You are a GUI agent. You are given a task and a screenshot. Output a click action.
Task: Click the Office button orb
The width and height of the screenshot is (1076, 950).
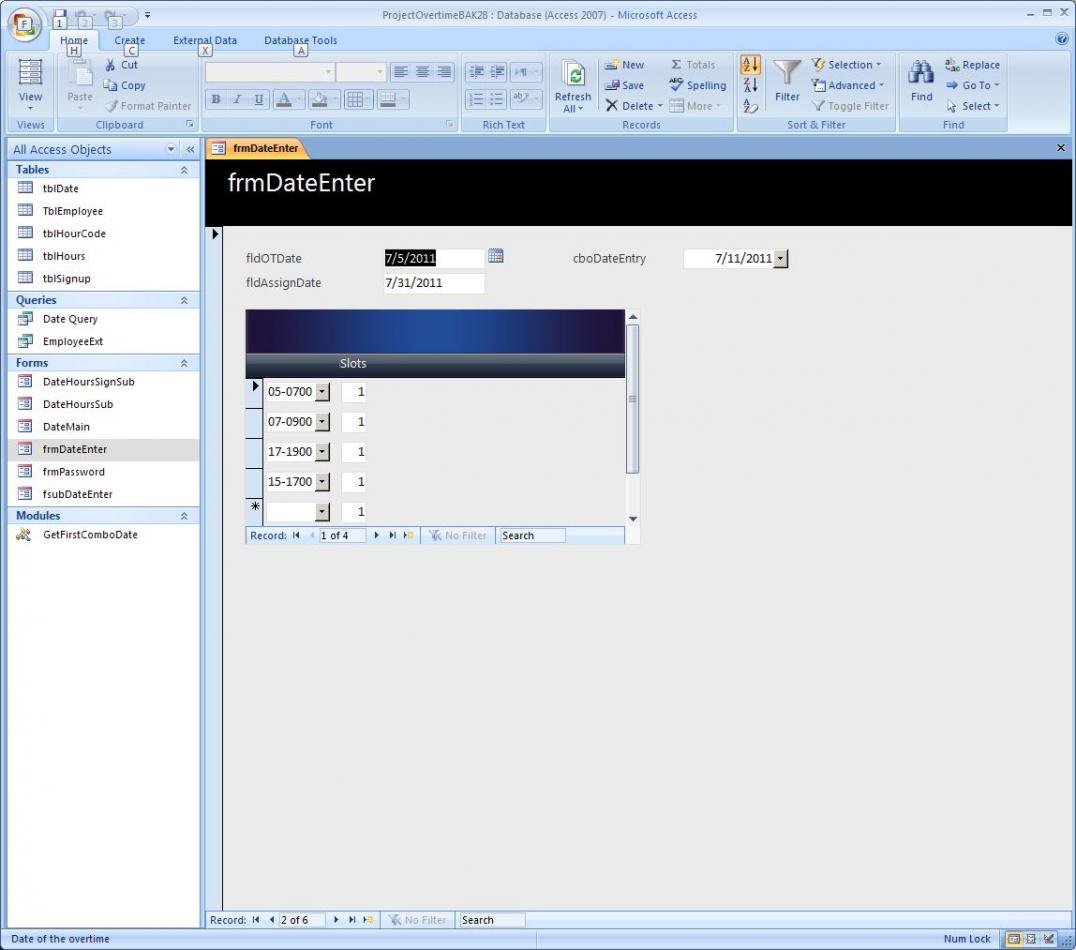[x=26, y=26]
